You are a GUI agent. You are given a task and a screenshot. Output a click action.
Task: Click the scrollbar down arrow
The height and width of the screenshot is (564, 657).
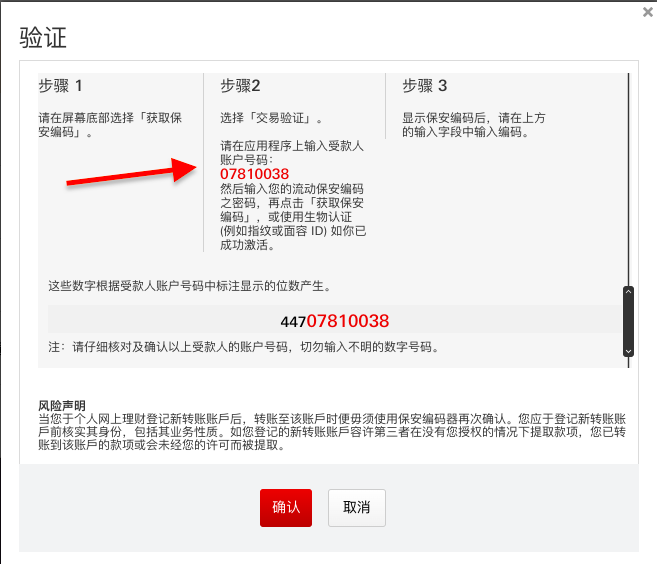coord(628,351)
